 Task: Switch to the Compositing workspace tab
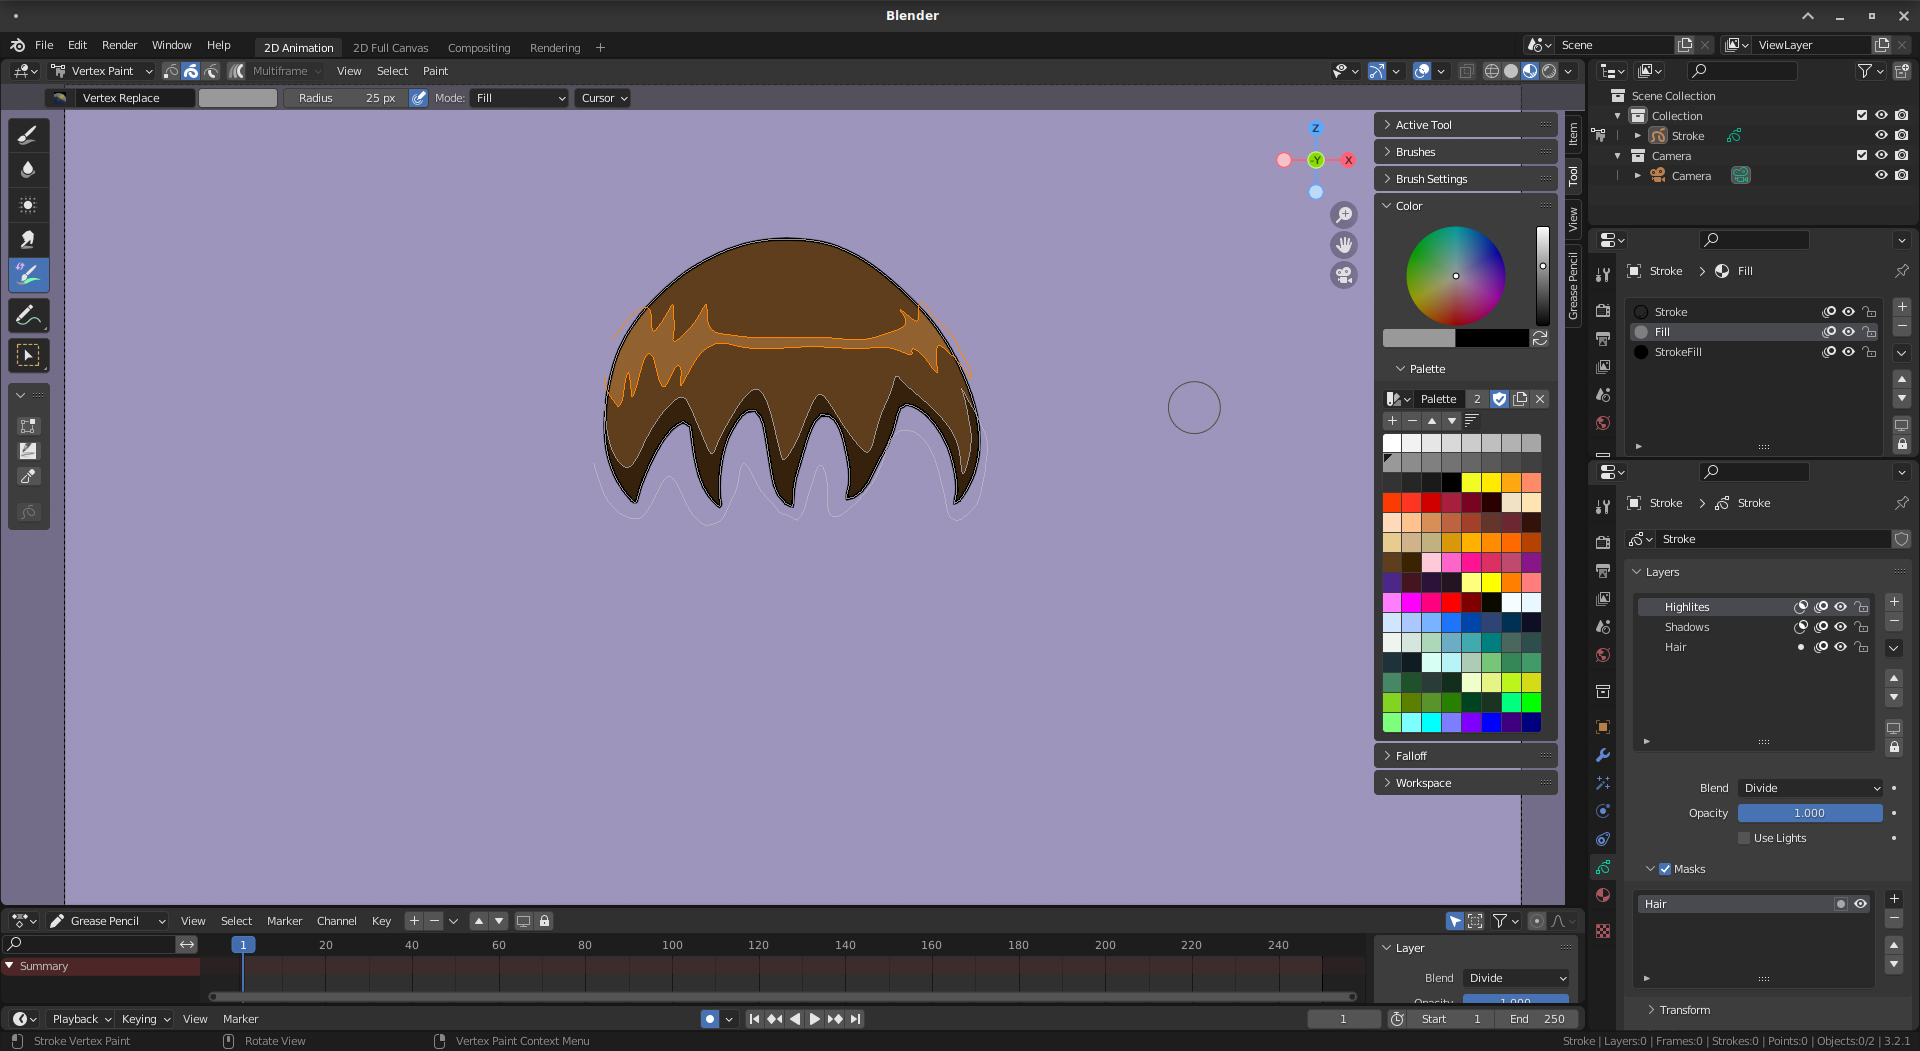pyautogui.click(x=479, y=48)
